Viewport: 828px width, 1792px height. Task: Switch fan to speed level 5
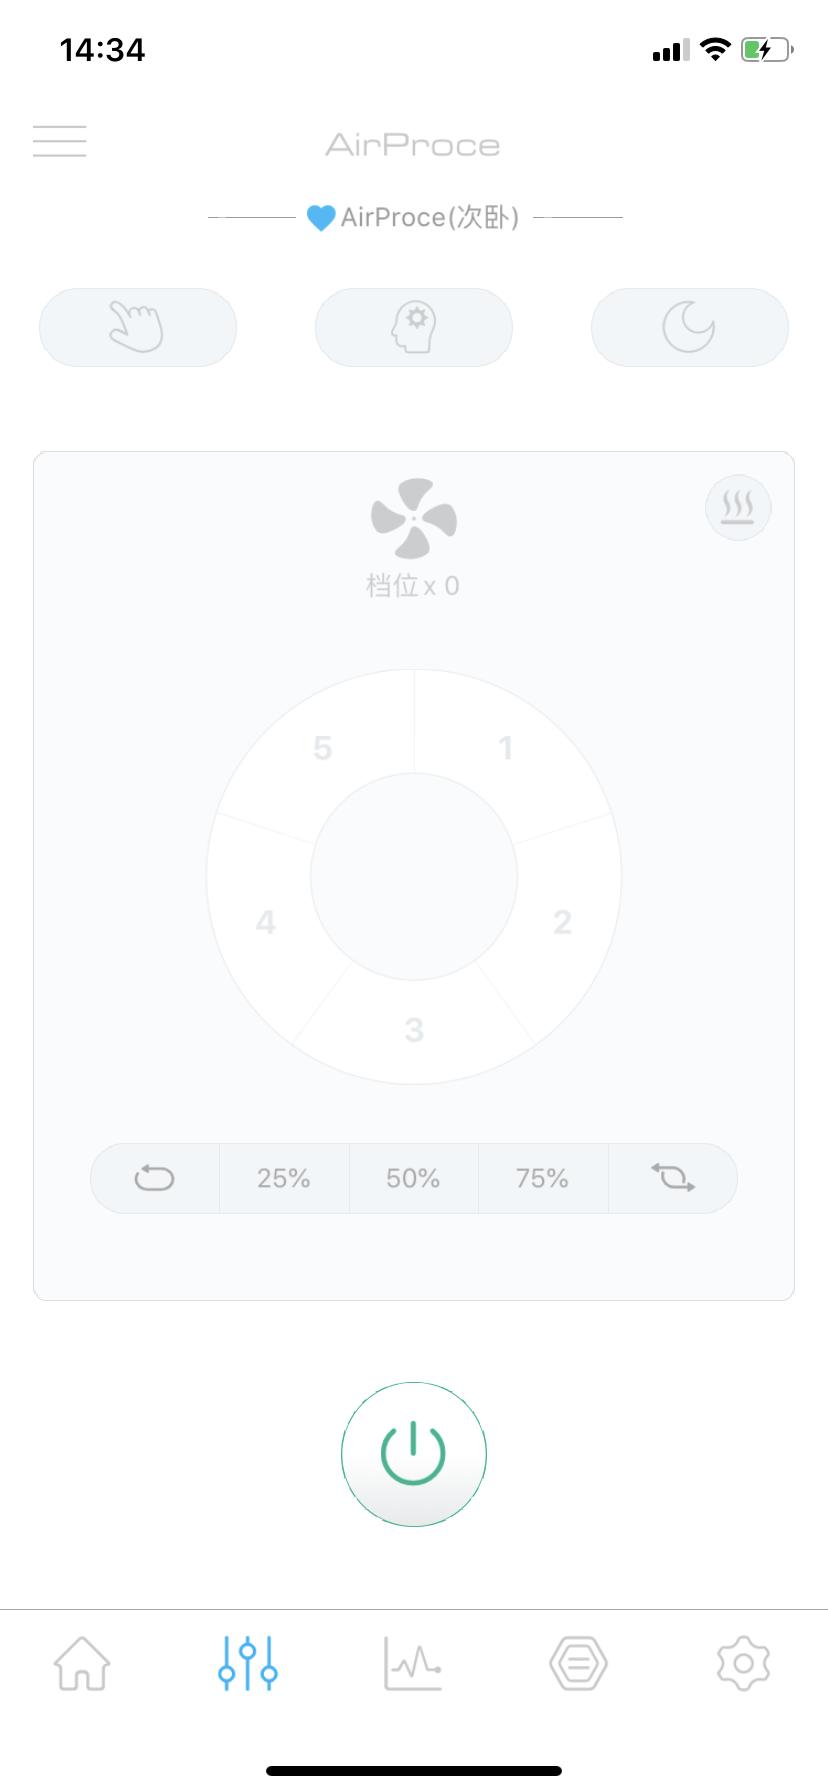click(322, 748)
